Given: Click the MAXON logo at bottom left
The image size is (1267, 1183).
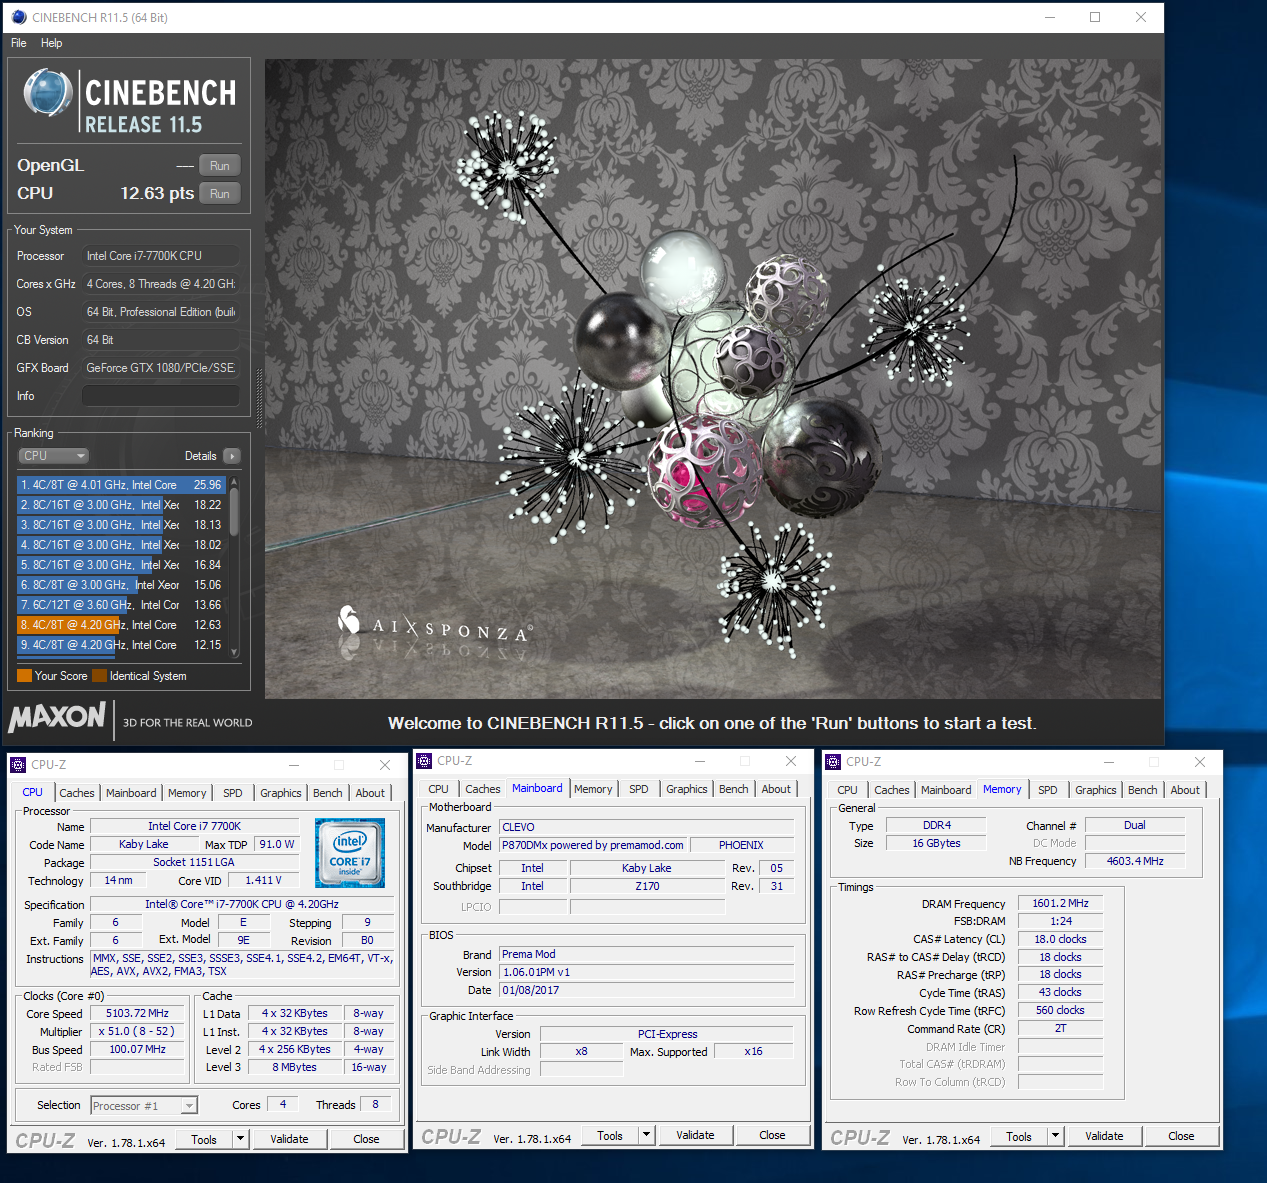Looking at the screenshot, I should click(x=57, y=717).
